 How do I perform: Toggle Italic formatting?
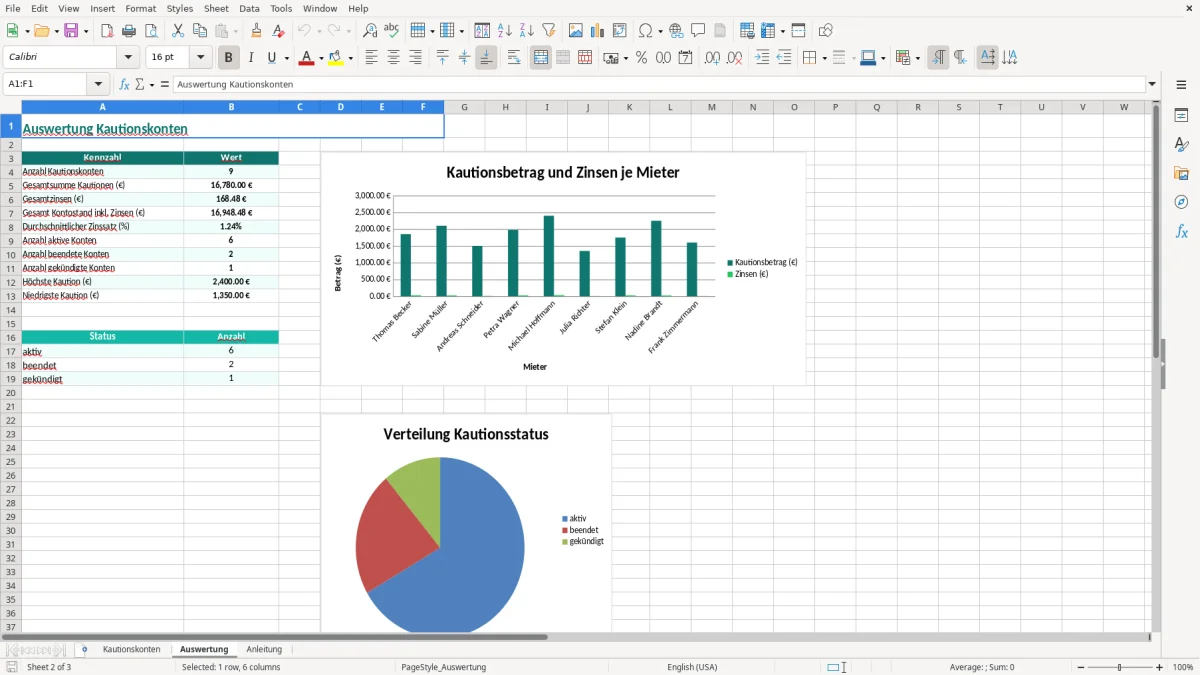pyautogui.click(x=251, y=58)
